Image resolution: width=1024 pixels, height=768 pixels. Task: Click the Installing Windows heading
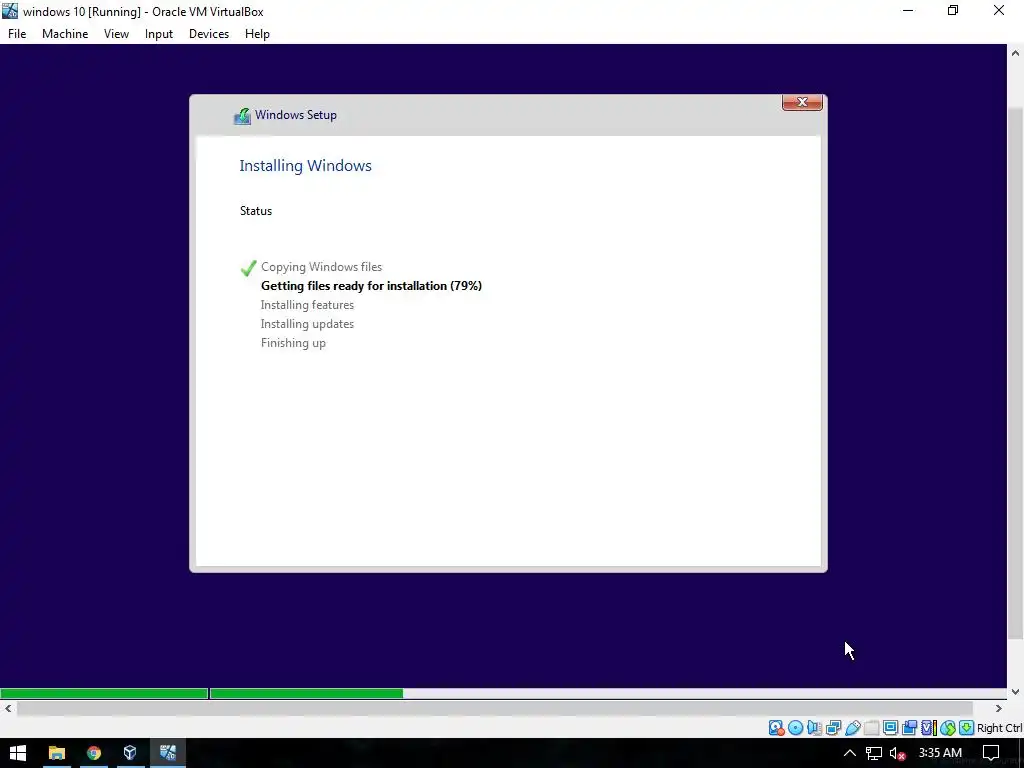pos(306,166)
